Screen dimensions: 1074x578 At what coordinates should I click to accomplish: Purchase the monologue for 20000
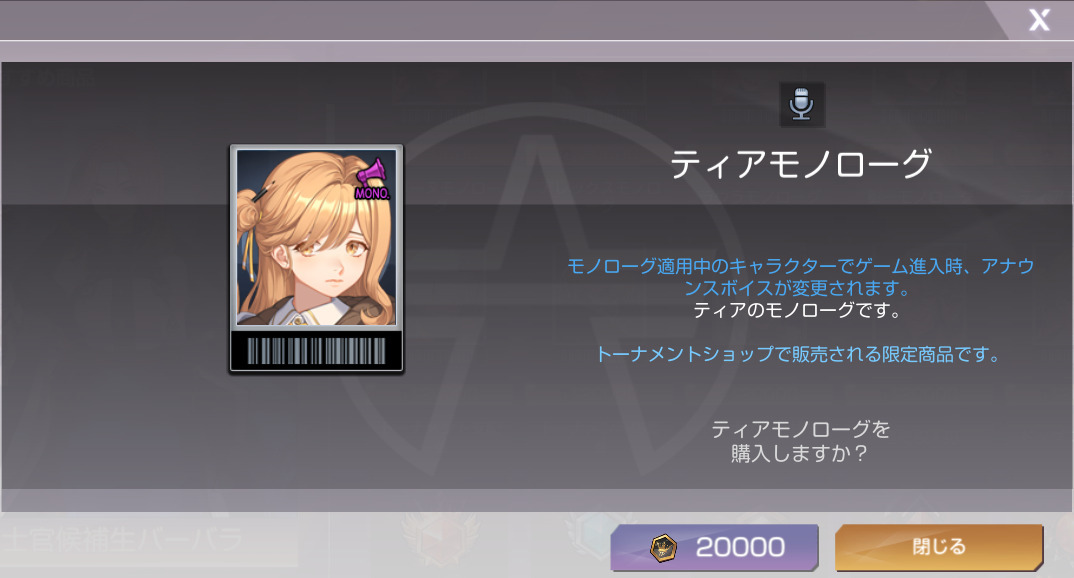click(714, 547)
